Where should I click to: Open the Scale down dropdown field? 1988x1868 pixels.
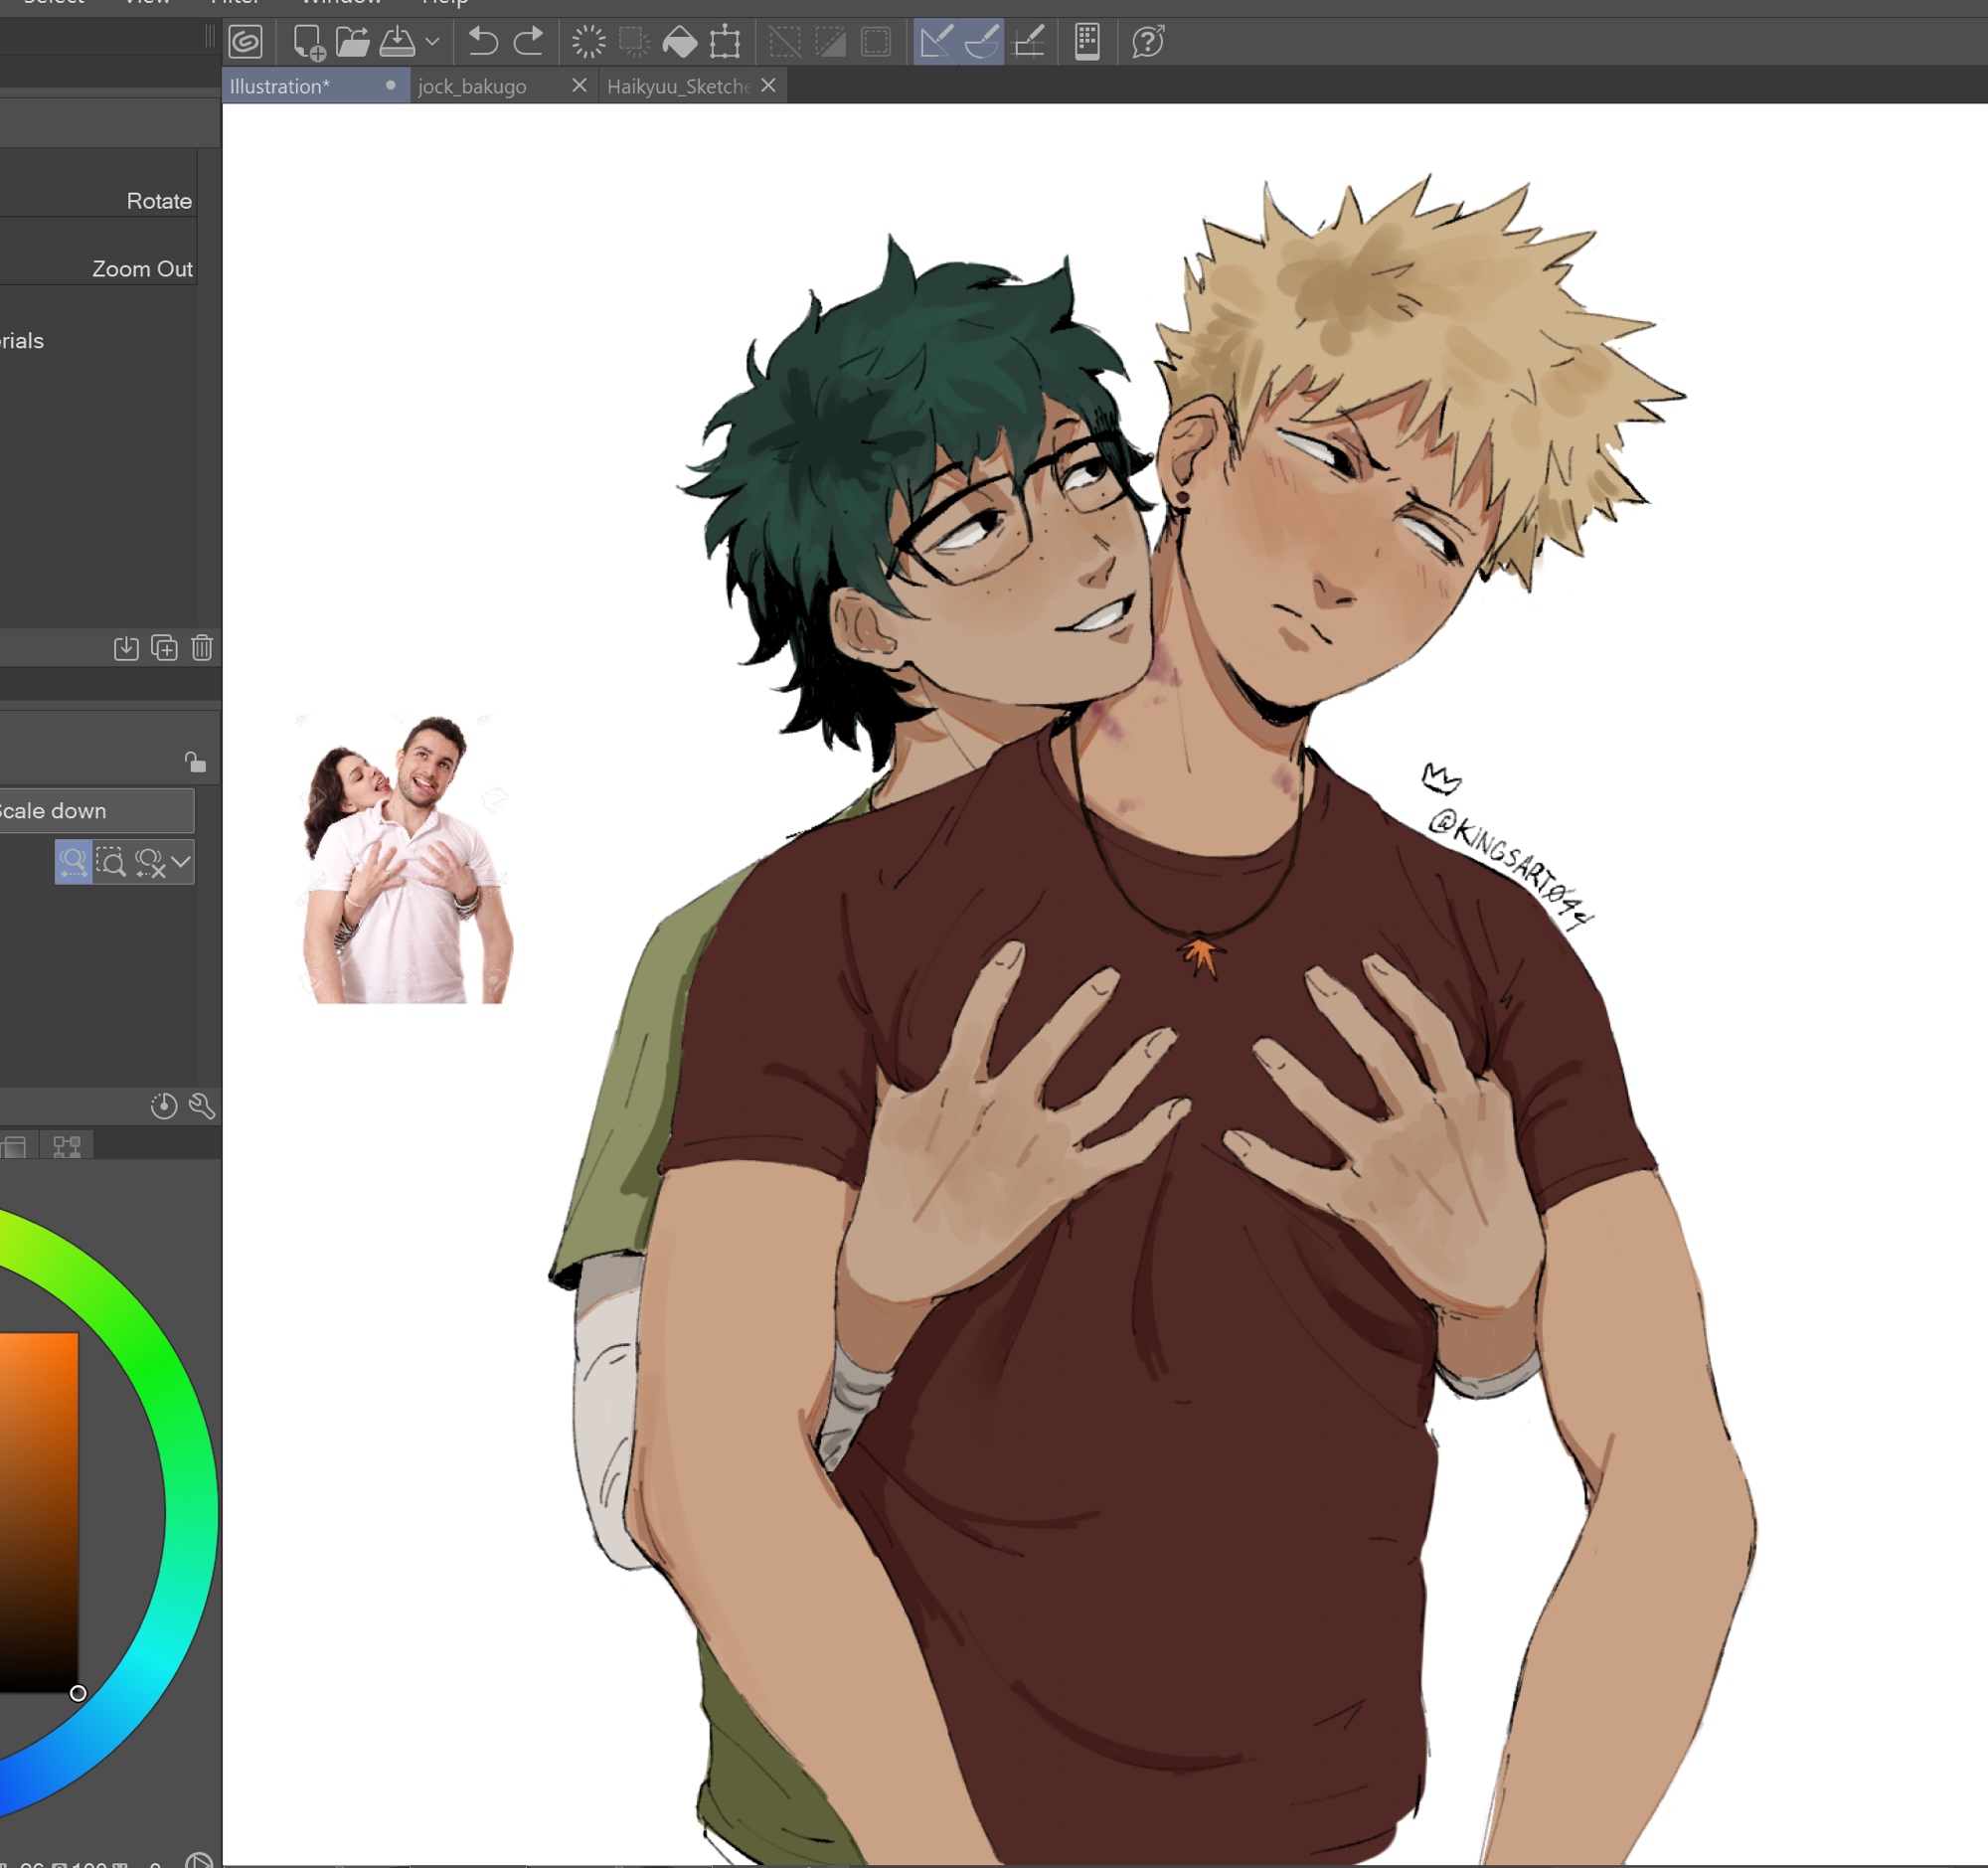(x=95, y=811)
